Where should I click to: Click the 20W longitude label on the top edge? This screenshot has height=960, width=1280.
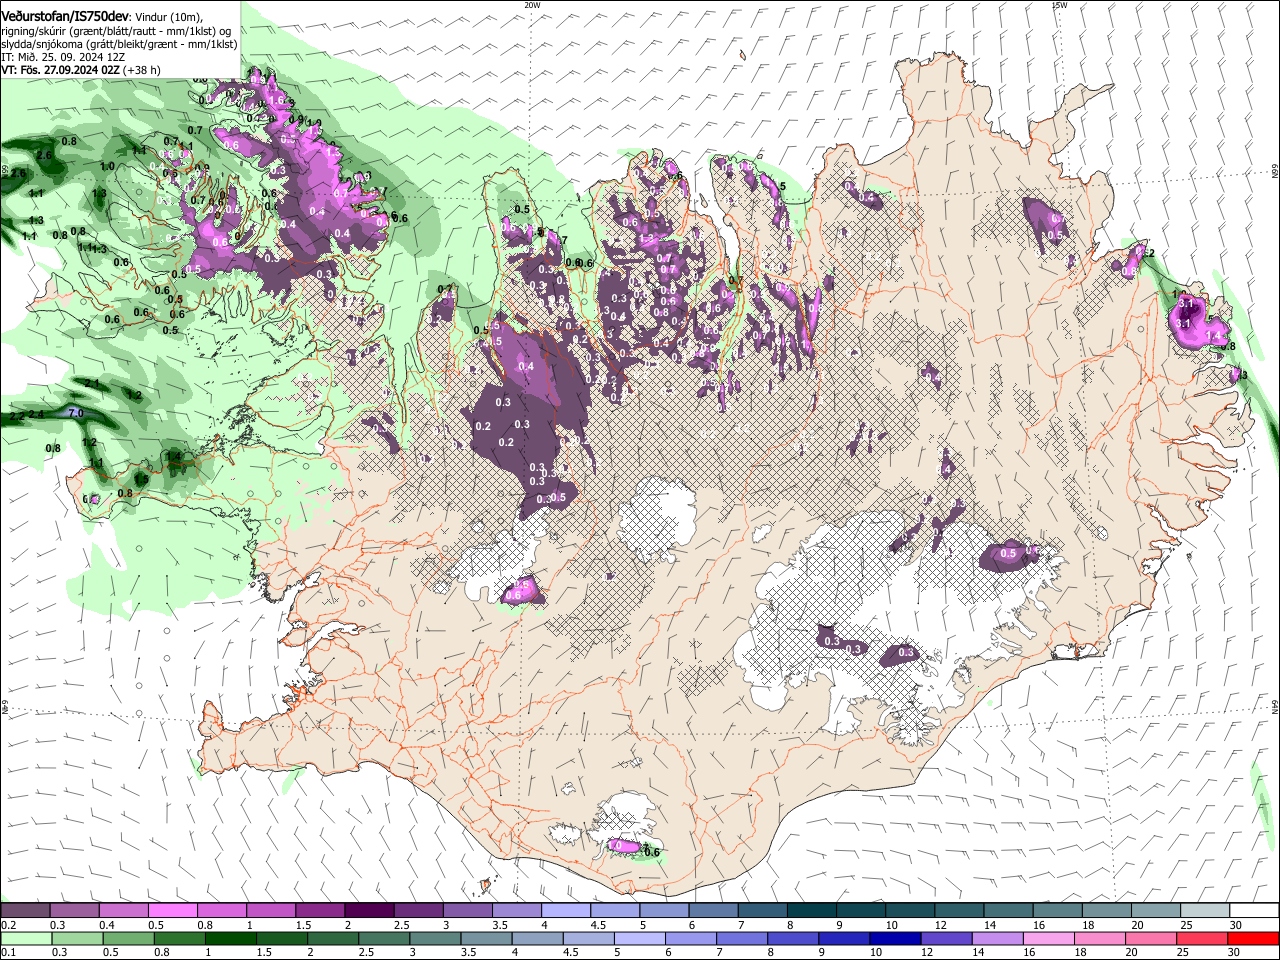[x=532, y=5]
